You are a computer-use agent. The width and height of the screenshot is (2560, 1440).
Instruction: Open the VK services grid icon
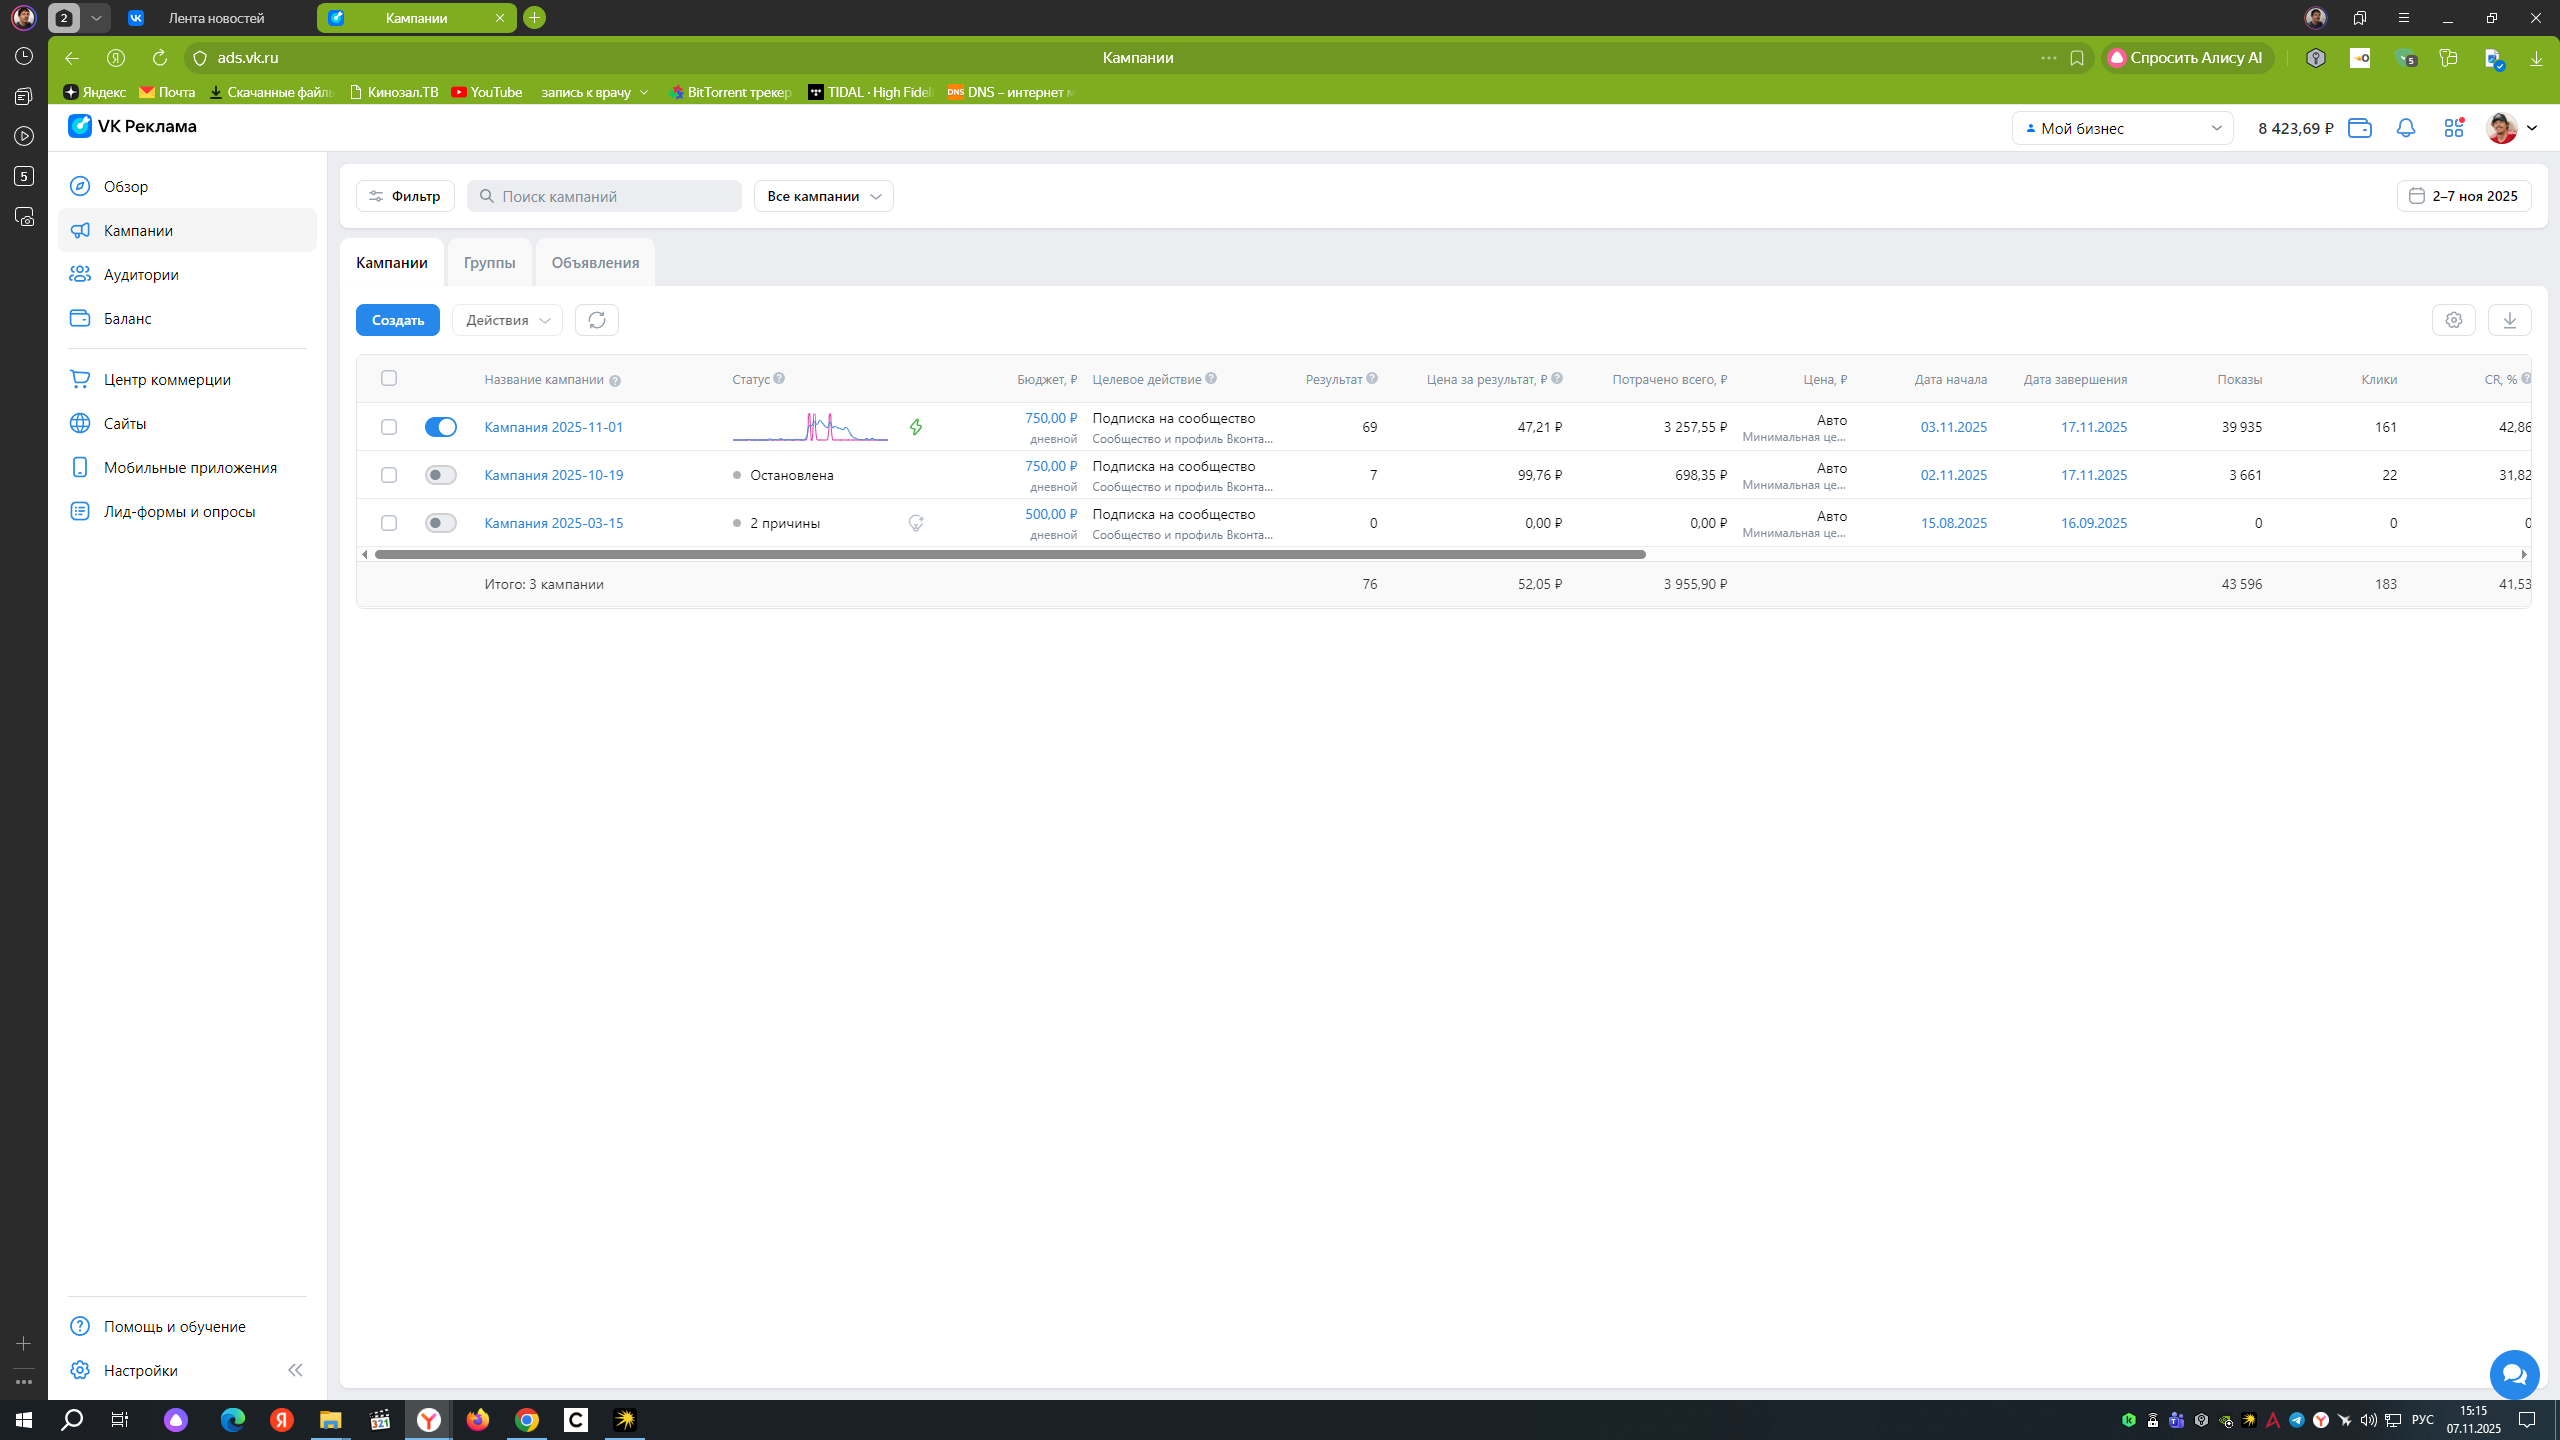pos(2453,128)
